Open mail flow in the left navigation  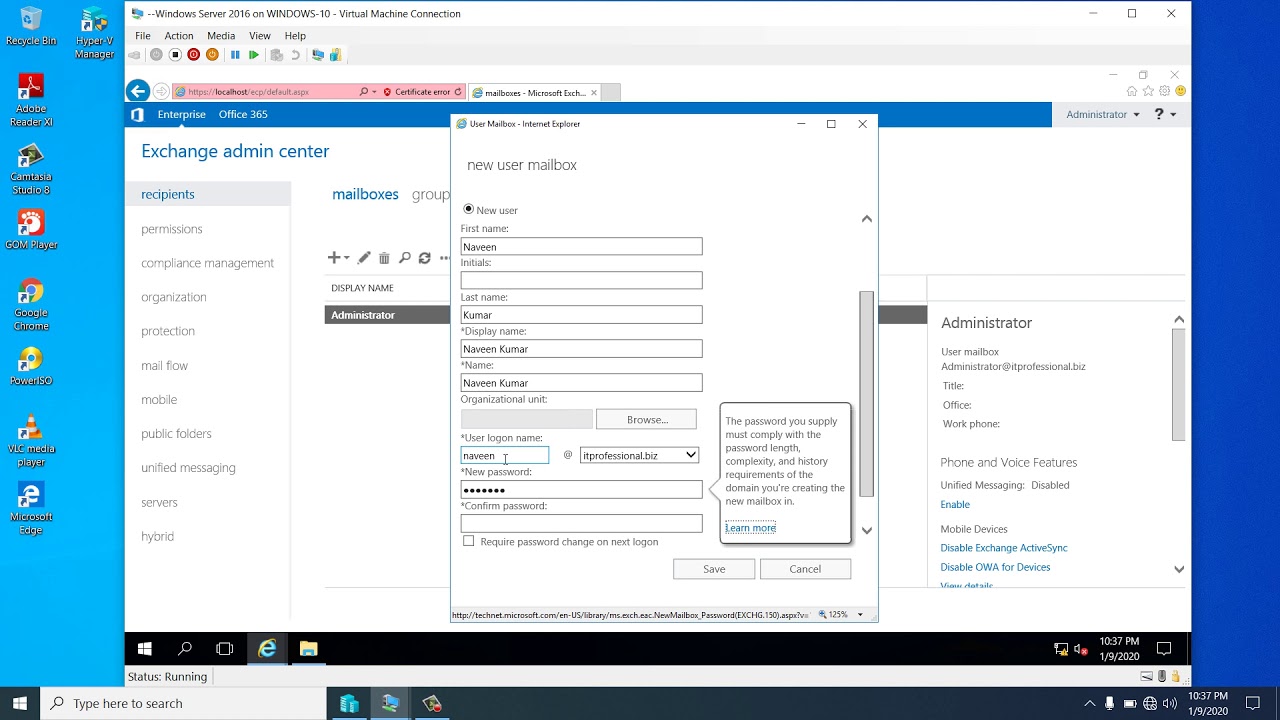tap(165, 366)
